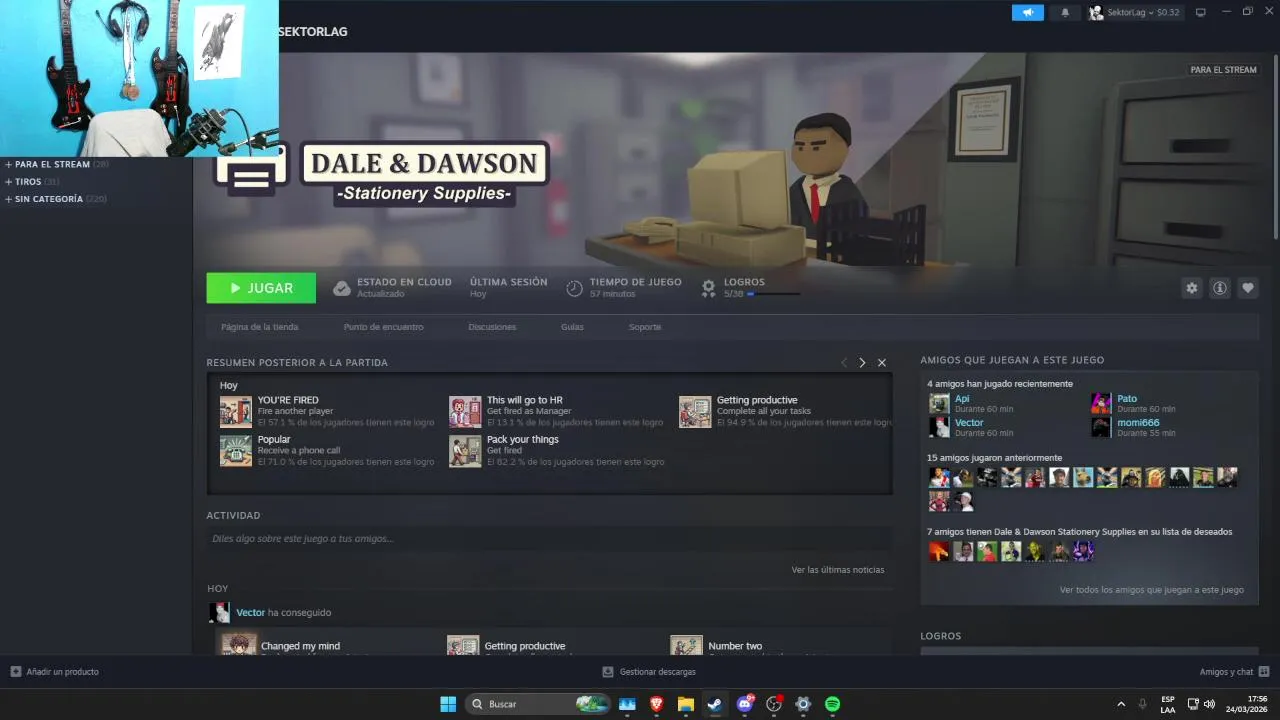This screenshot has width=1280, height=720.
Task: Open friend Api's profile
Action: 962,398
